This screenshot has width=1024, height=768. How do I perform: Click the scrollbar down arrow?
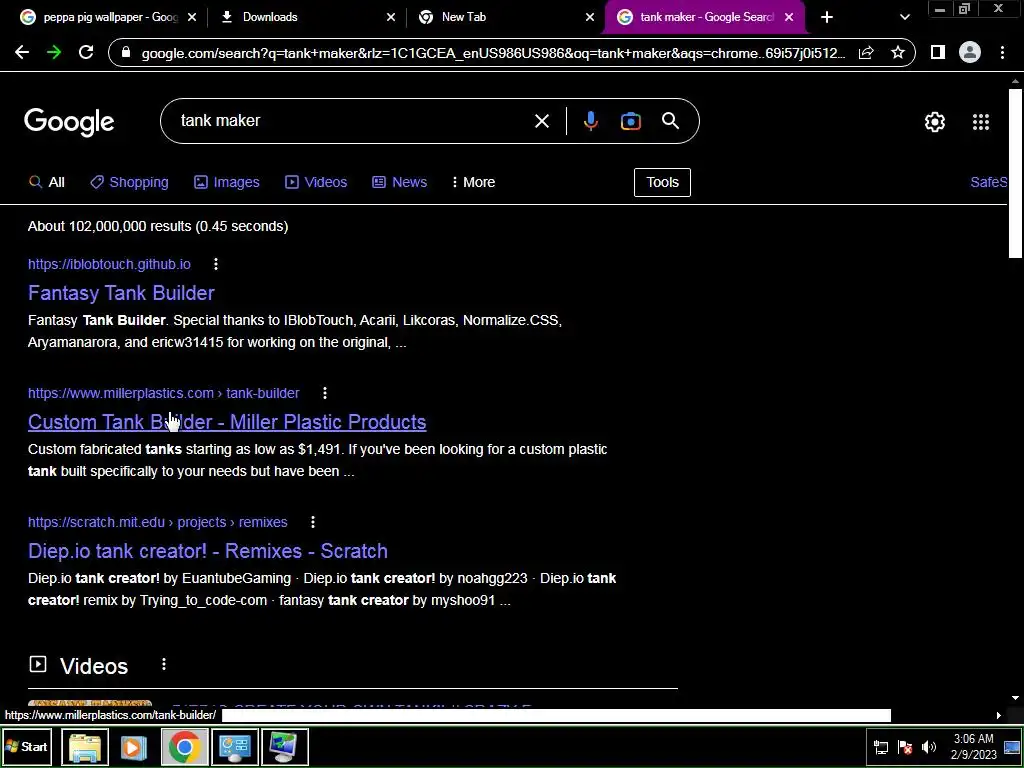(1015, 699)
